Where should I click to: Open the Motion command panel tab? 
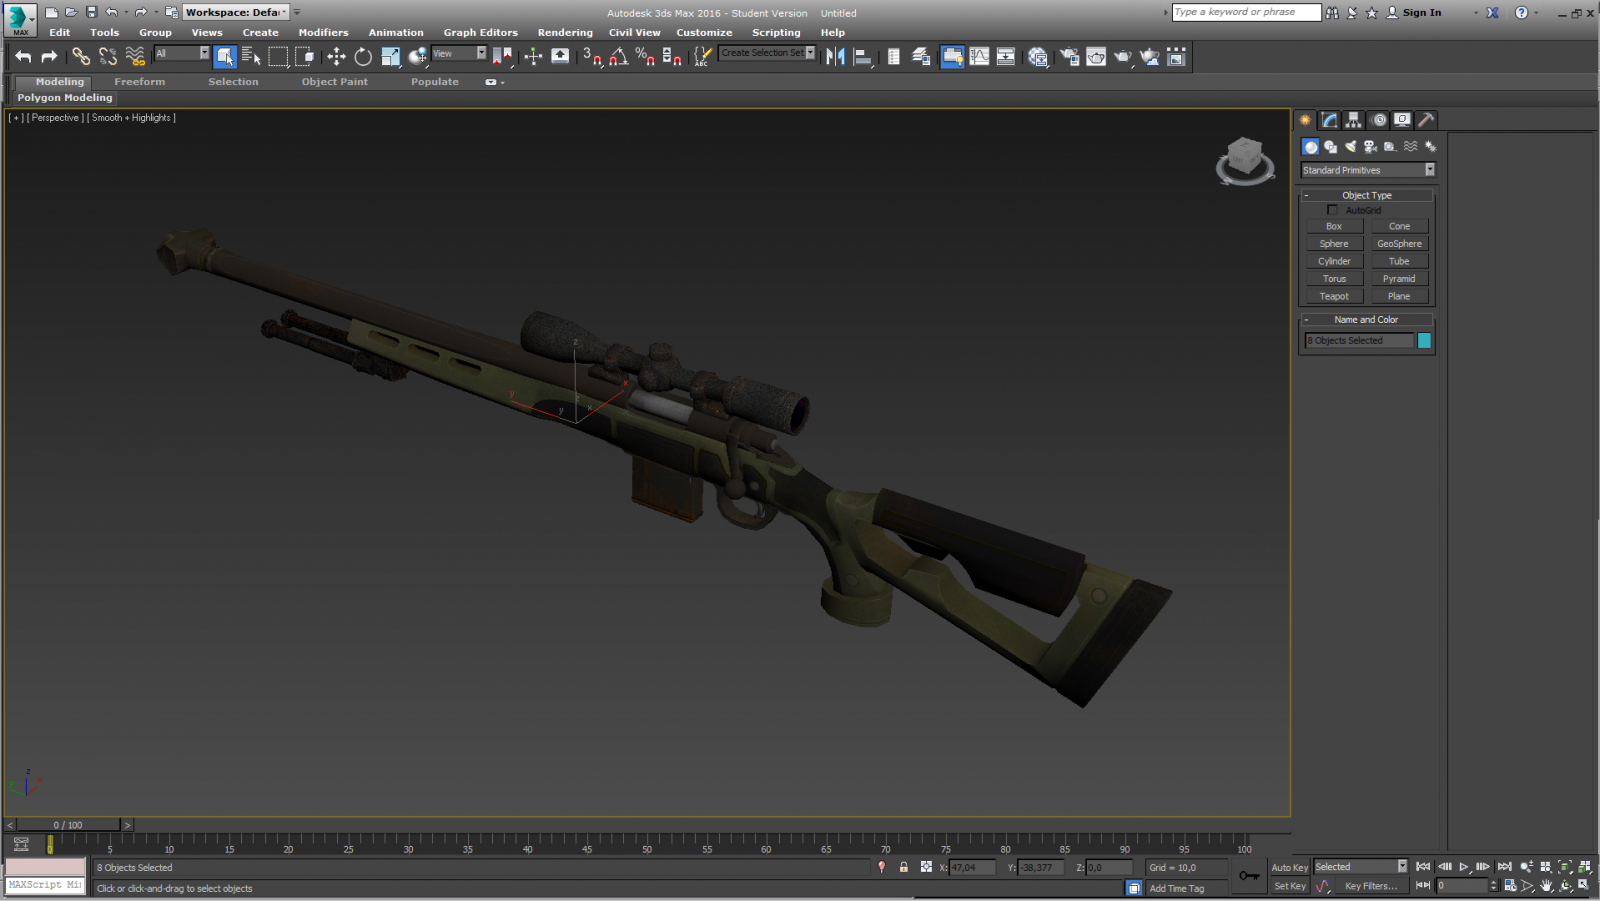(x=1379, y=120)
